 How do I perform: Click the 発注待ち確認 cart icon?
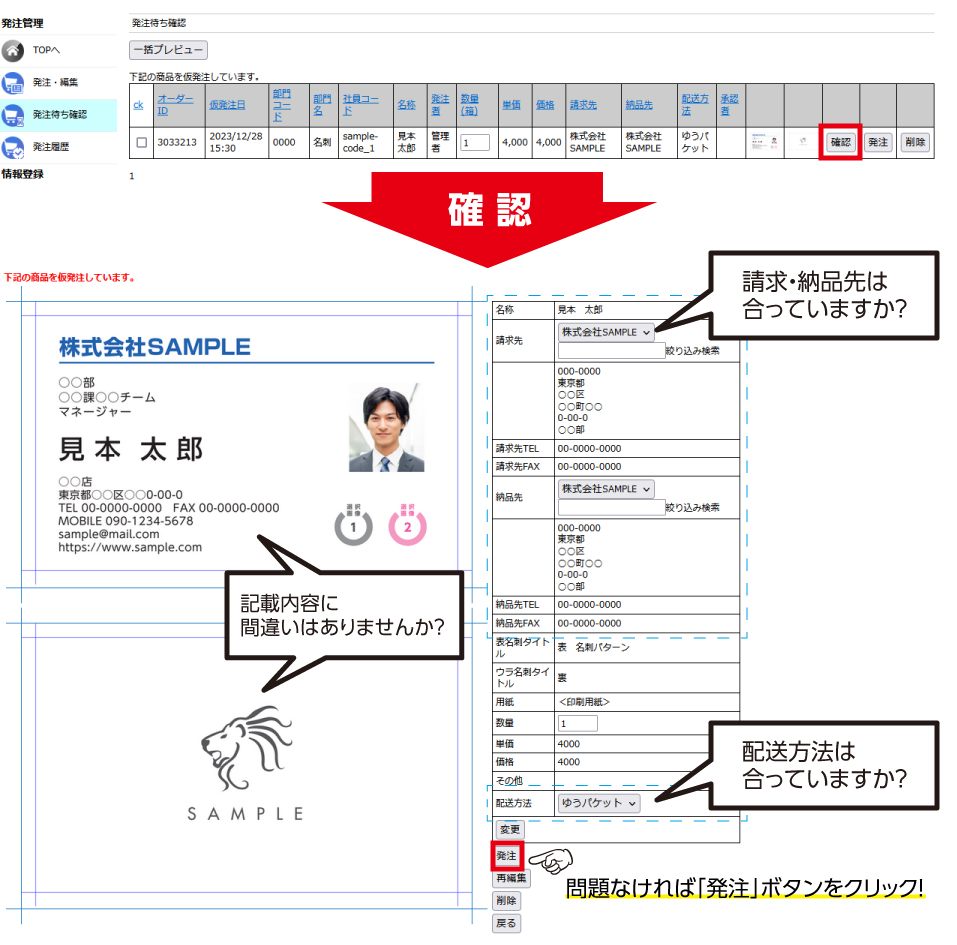[14, 115]
